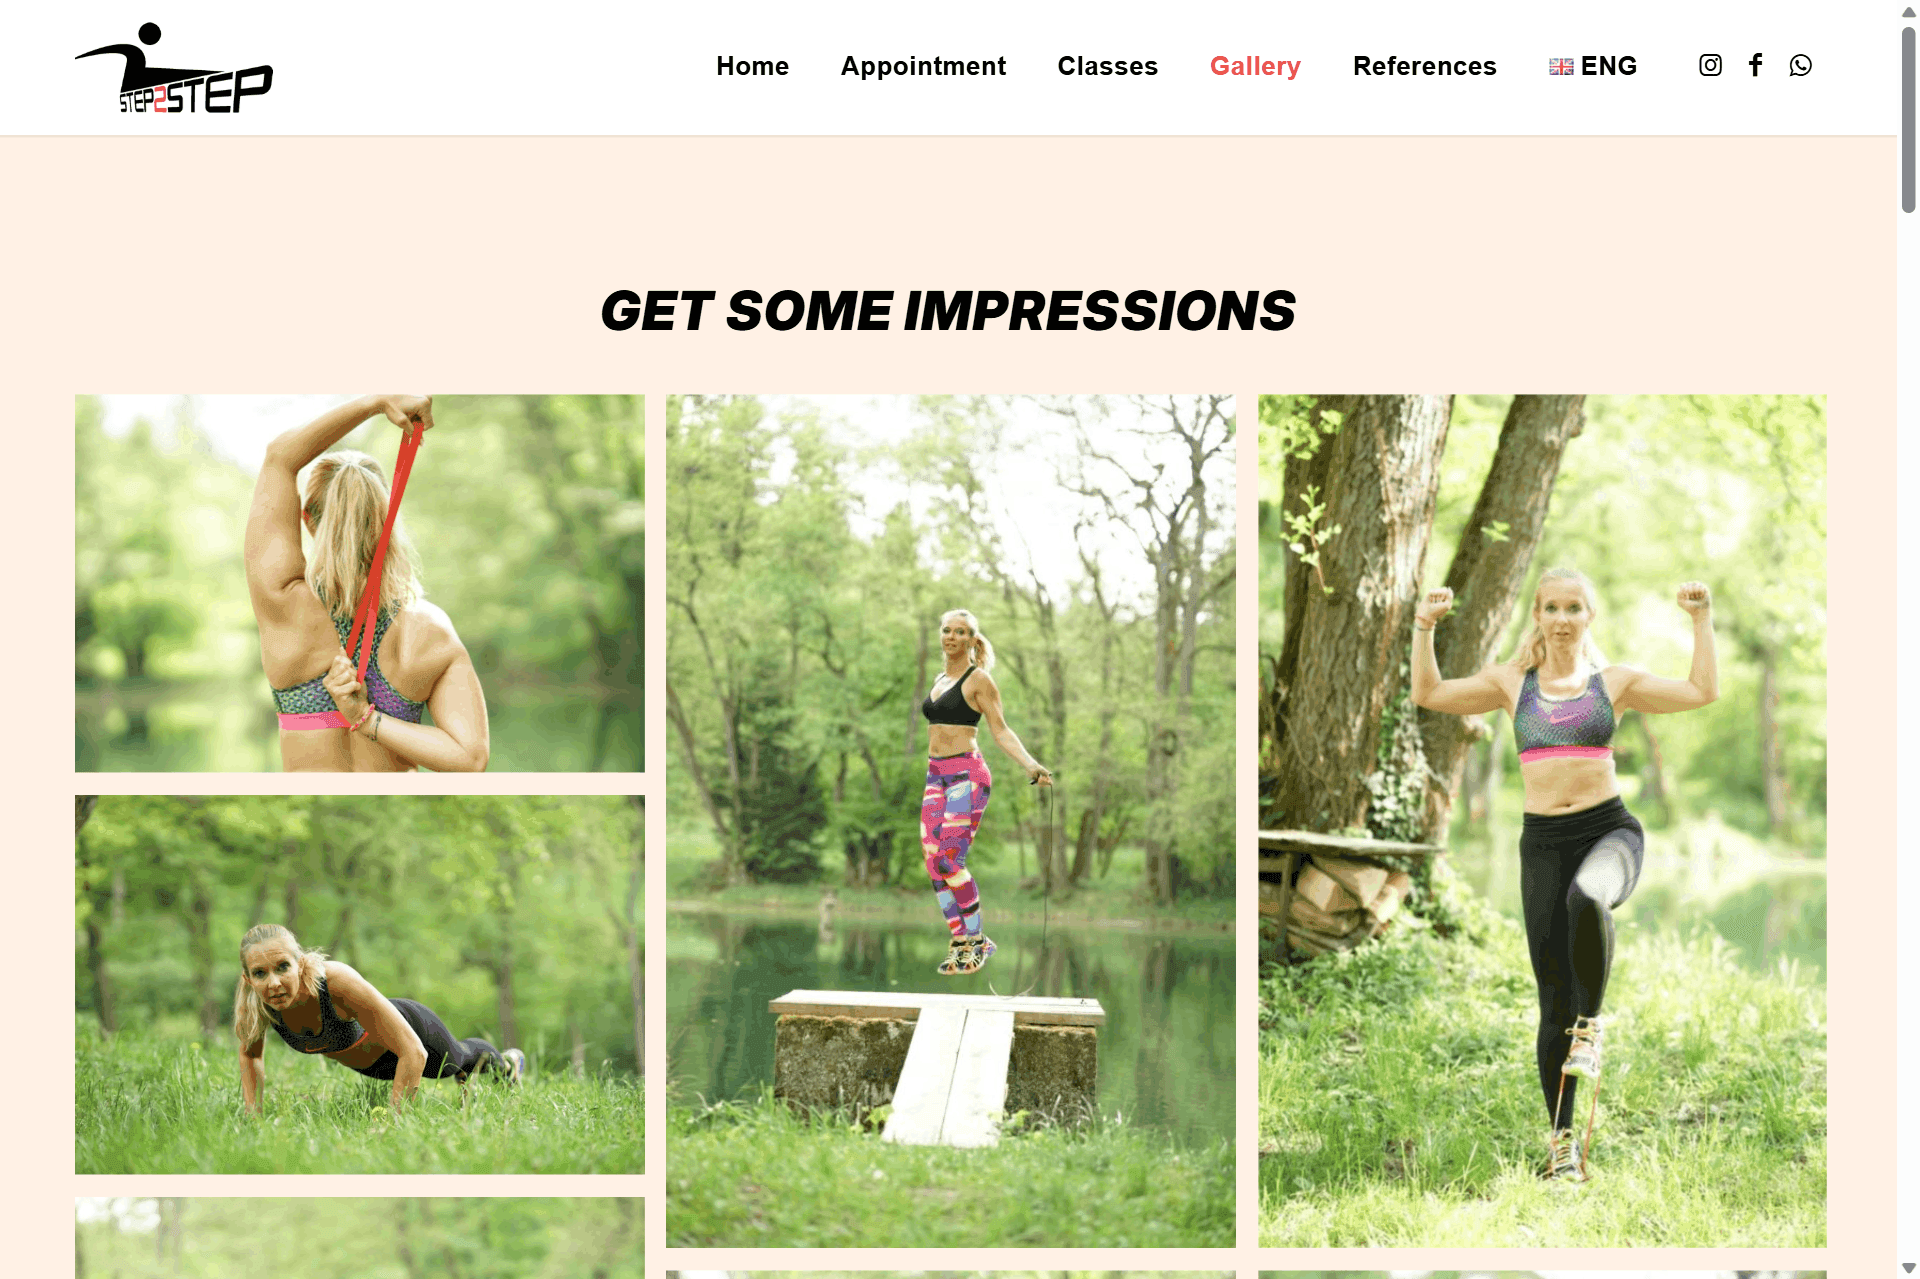This screenshot has height=1279, width=1920.
Task: Open the partially visible bottom-left photo
Action: (360, 1238)
